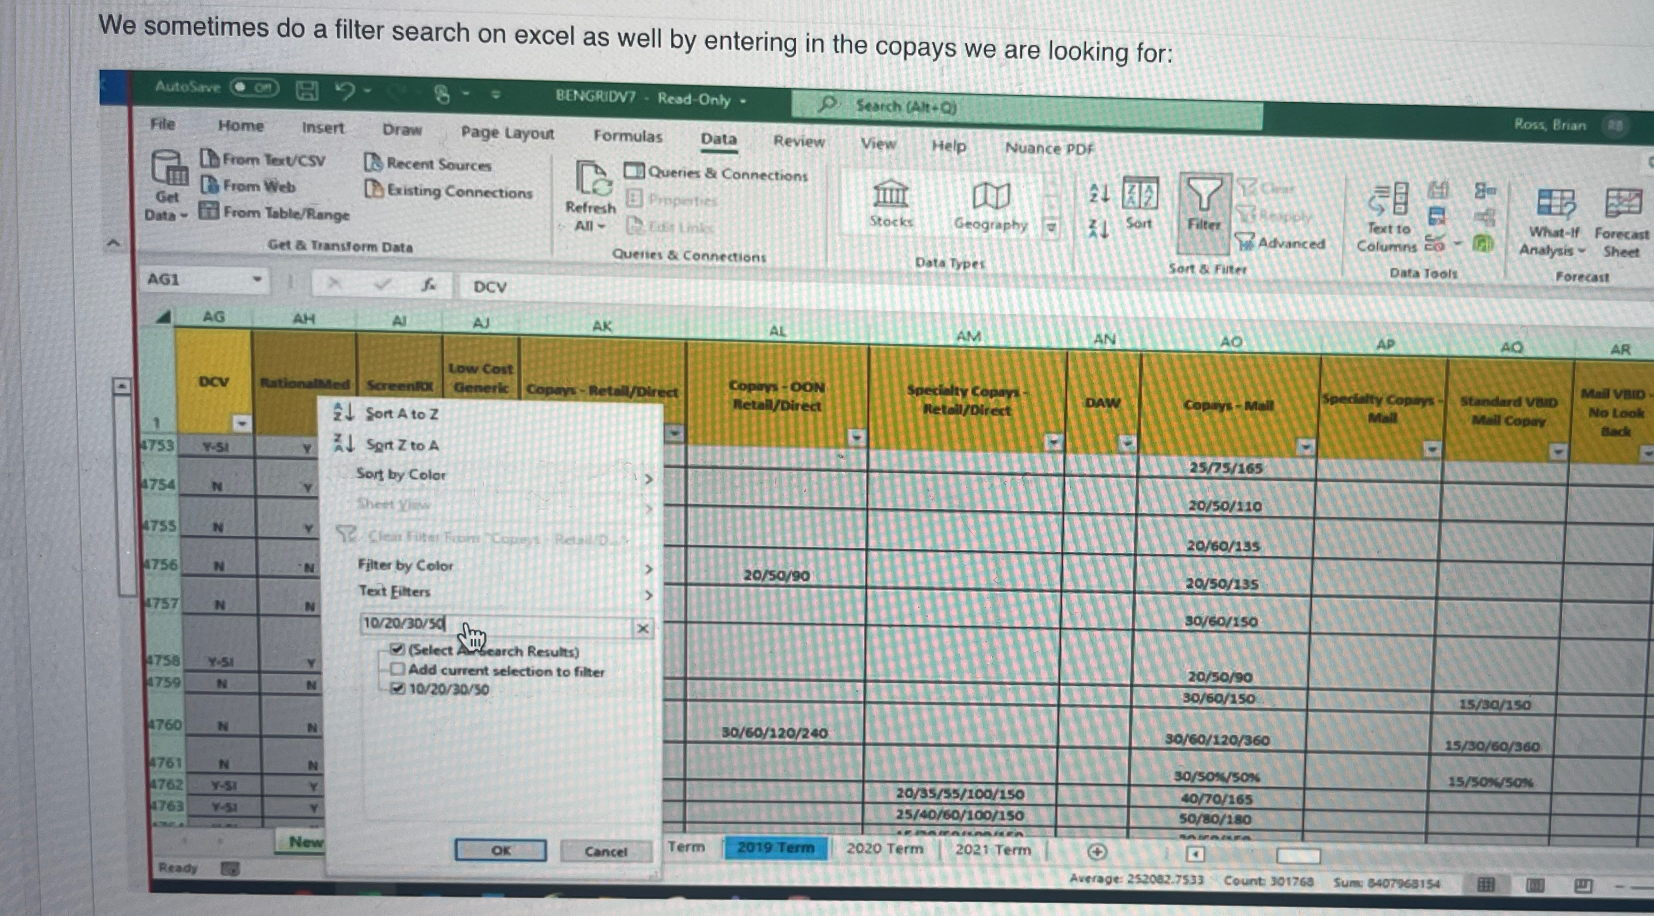The width and height of the screenshot is (1654, 916).
Task: Open Recent Sources
Action: point(428,164)
